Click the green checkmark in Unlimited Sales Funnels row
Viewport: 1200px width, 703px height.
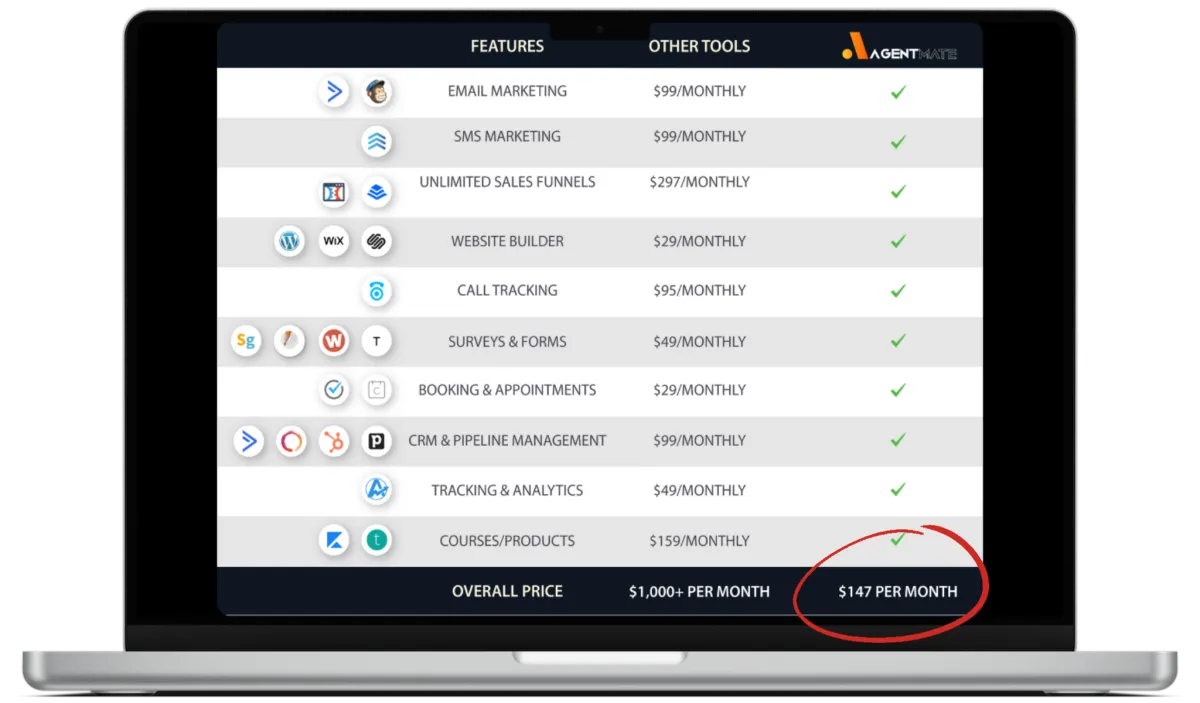[898, 191]
